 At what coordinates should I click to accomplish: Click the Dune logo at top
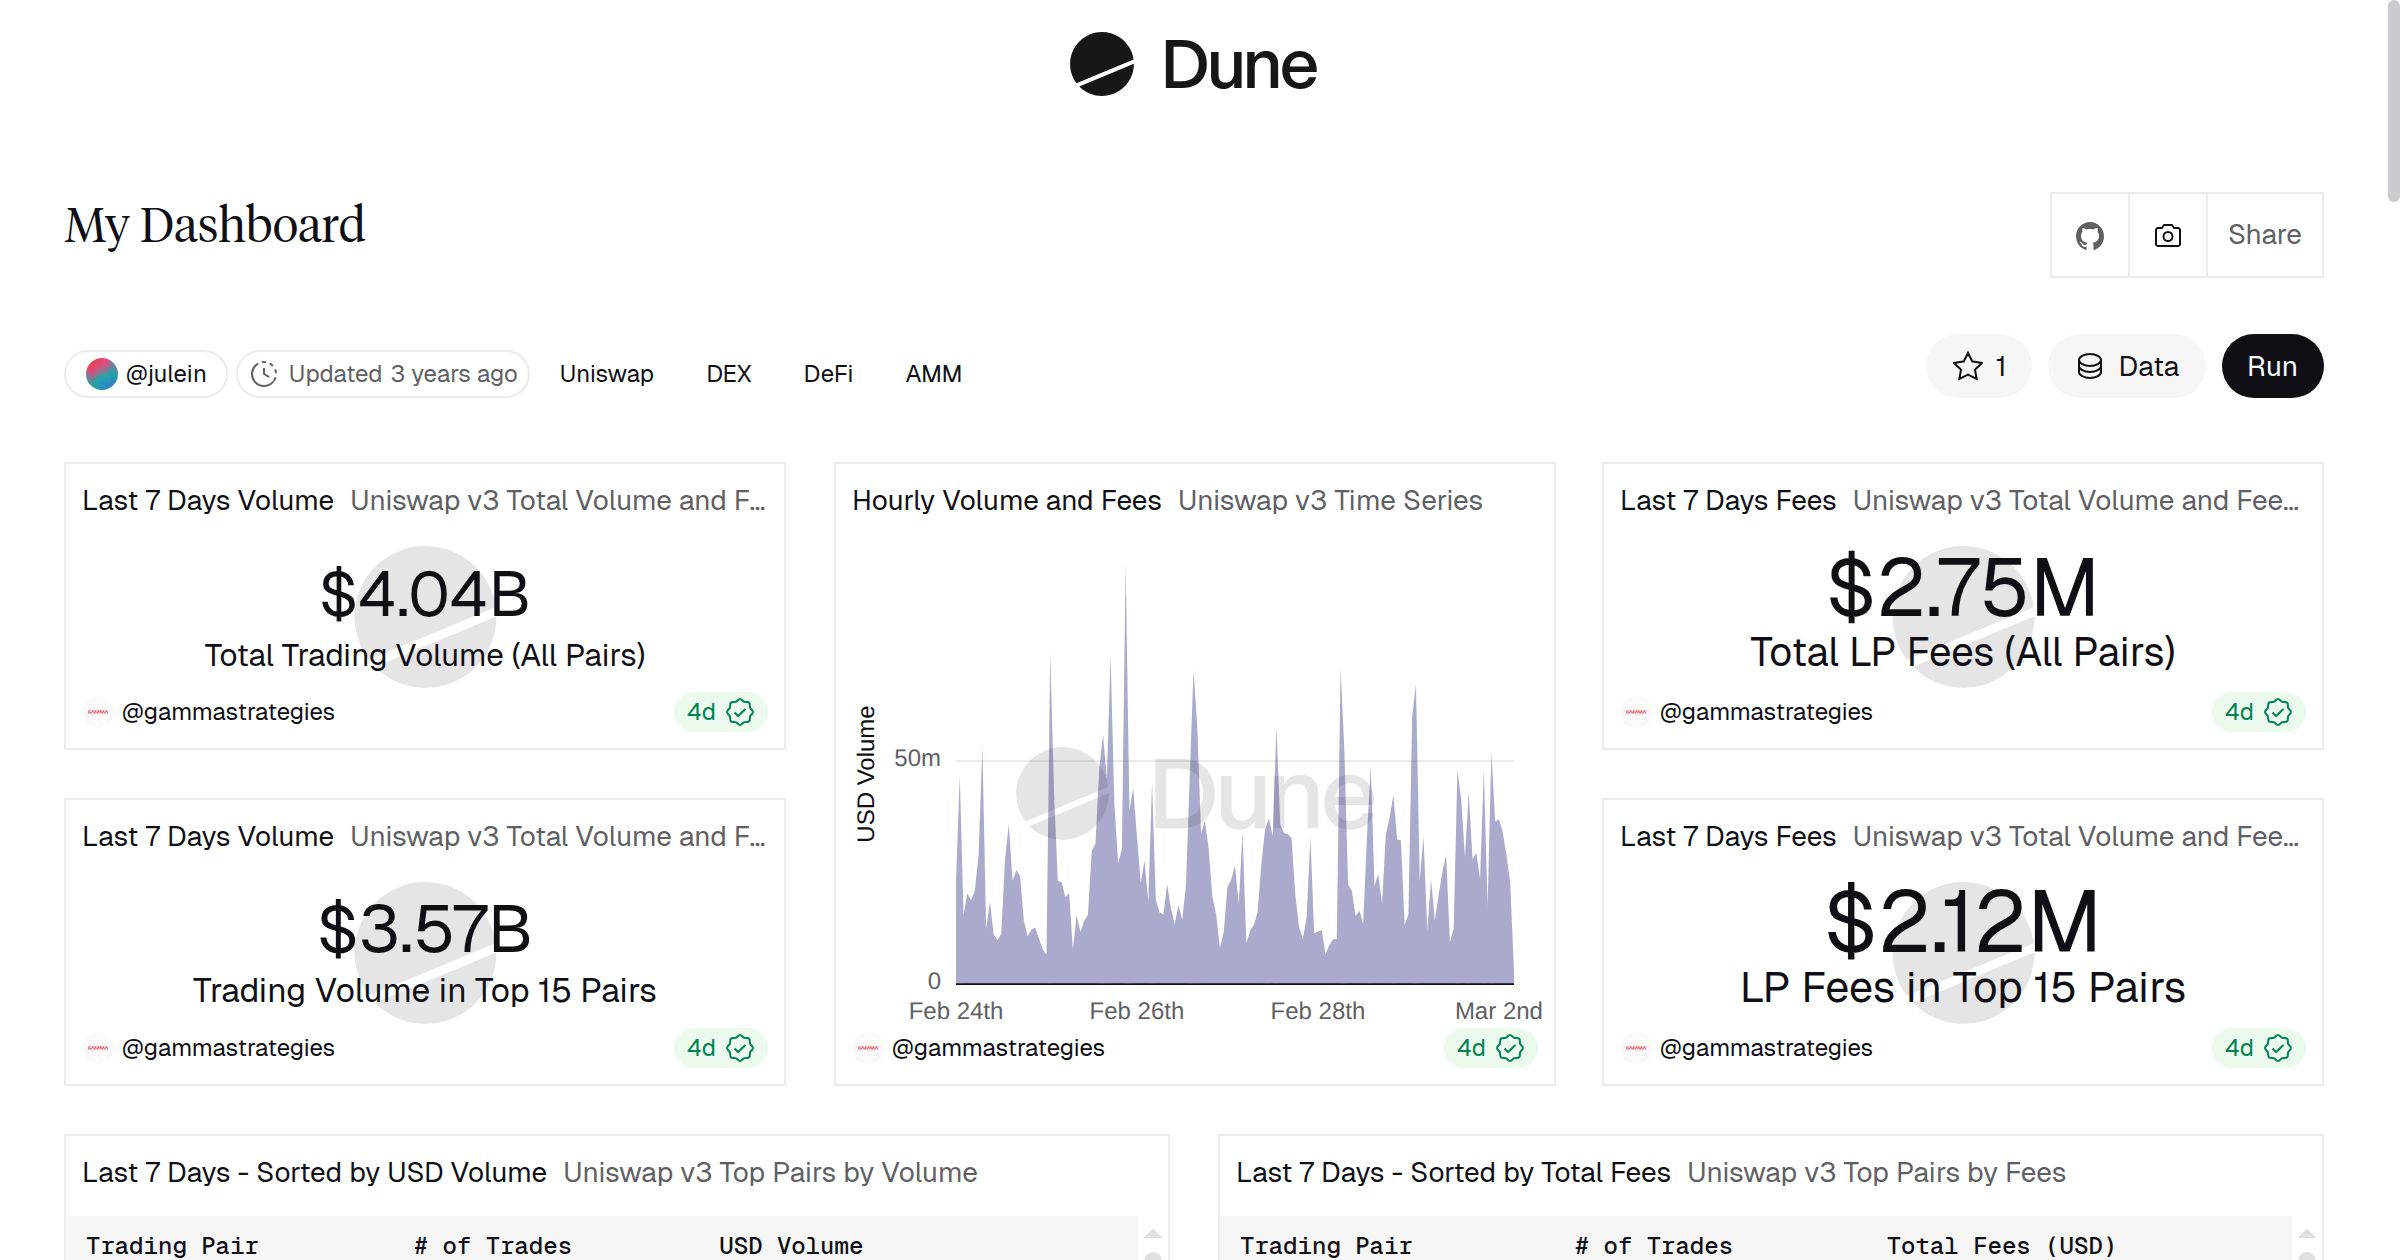(1193, 65)
